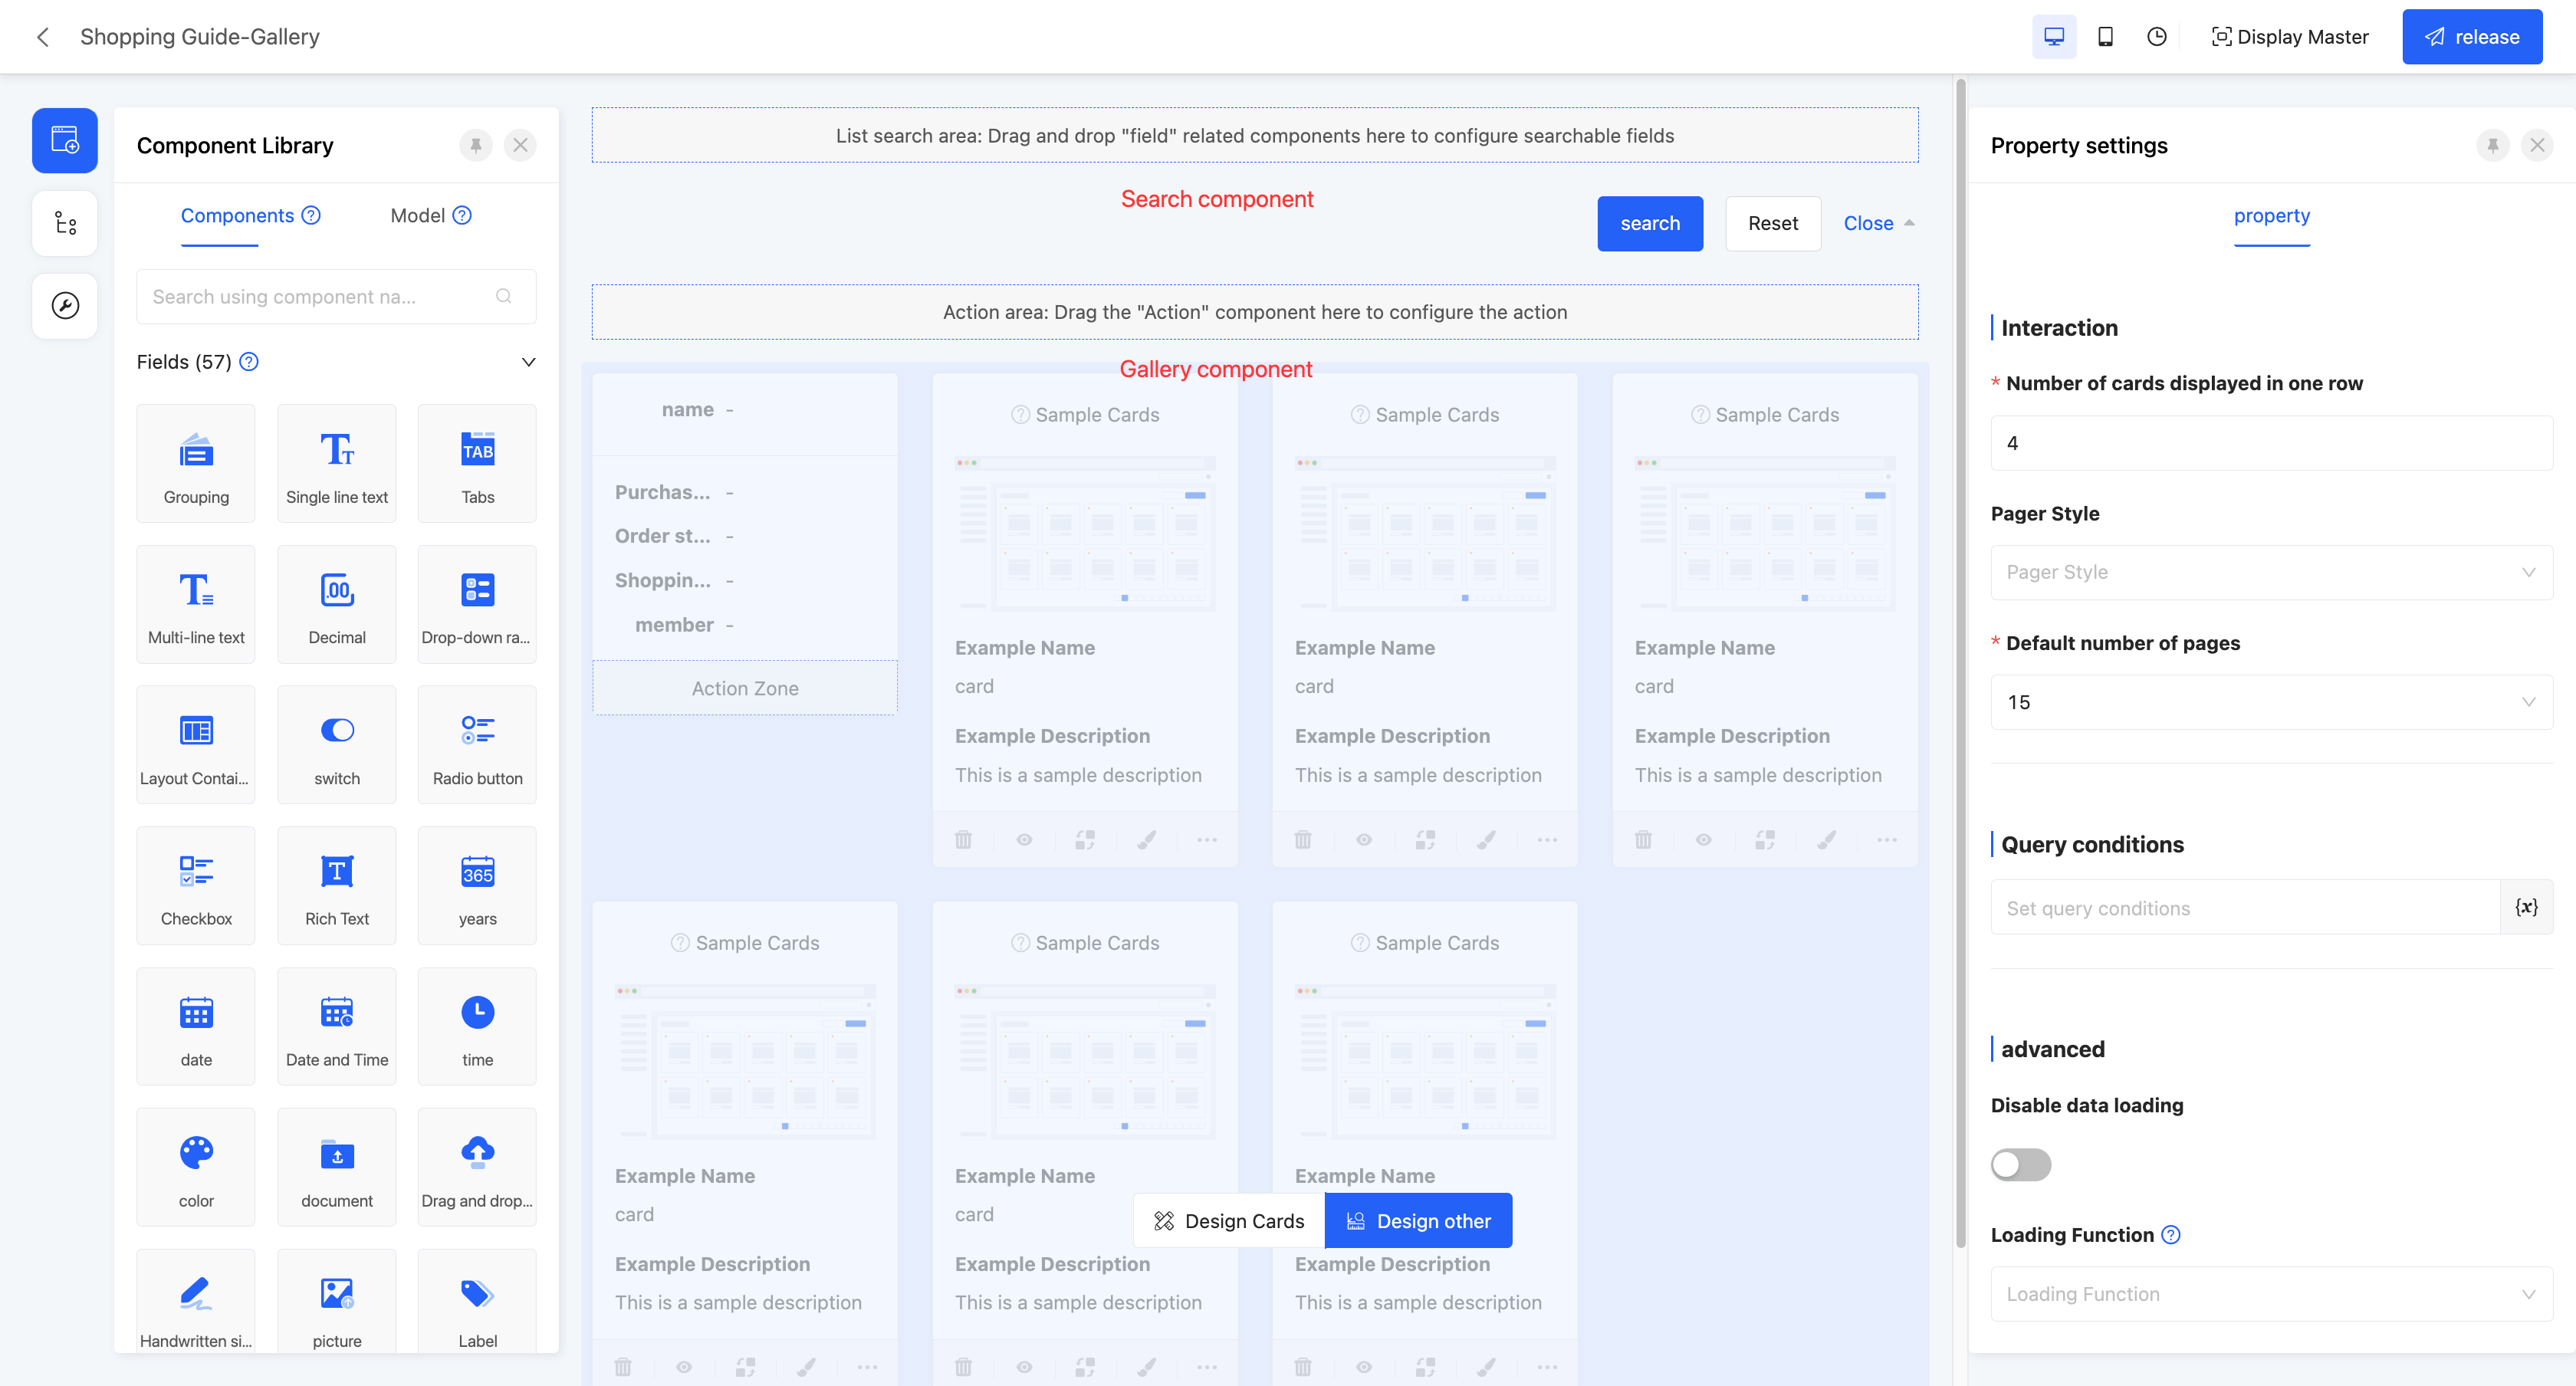Select the Rich Text field component
This screenshot has height=1386, width=2576.
click(x=336, y=885)
